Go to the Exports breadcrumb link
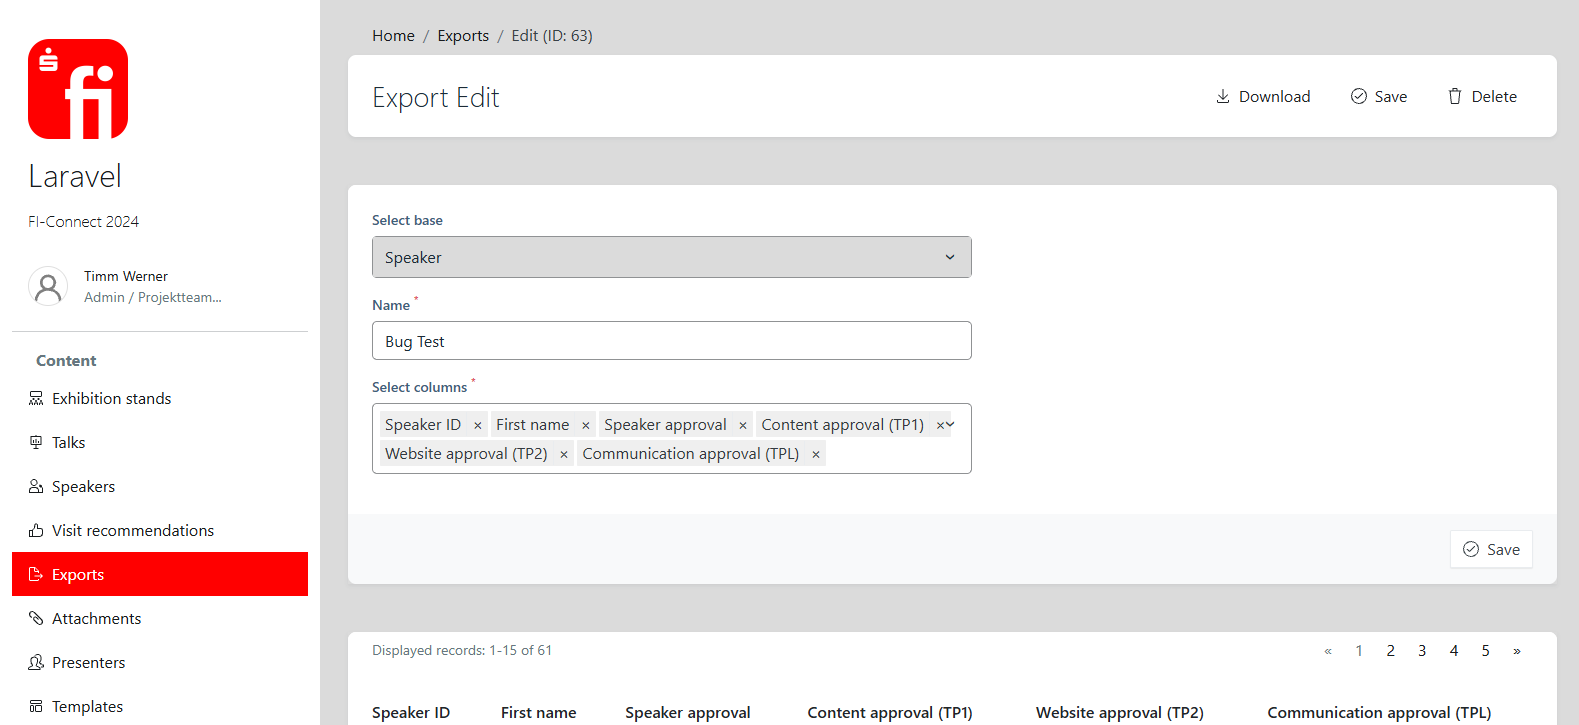 [463, 36]
